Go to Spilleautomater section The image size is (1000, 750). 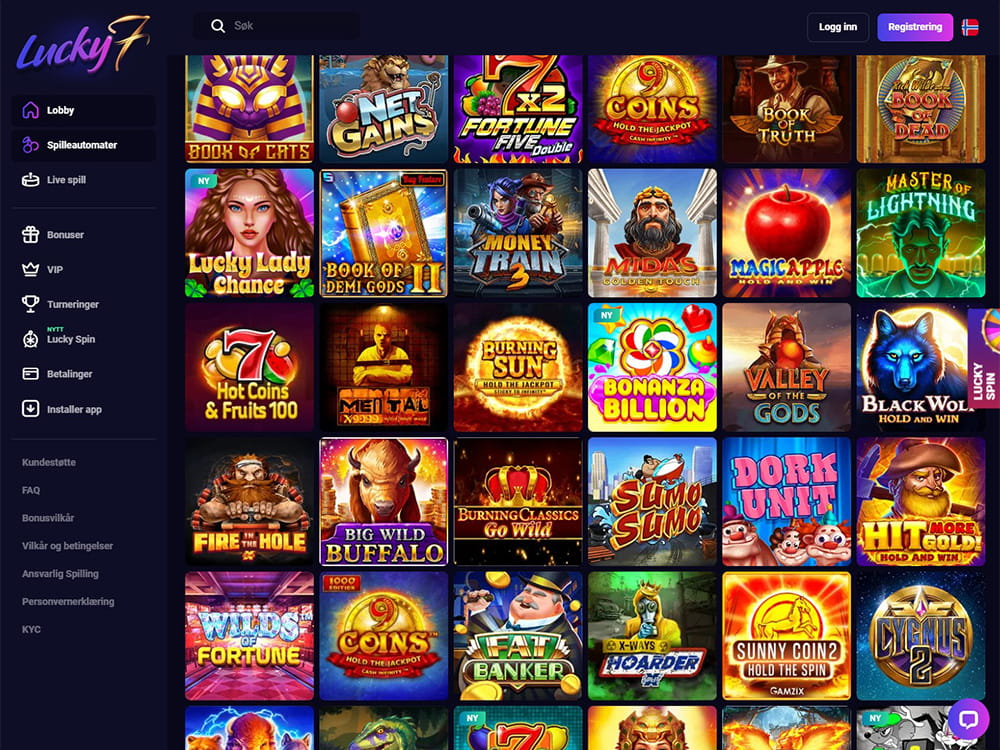[84, 145]
